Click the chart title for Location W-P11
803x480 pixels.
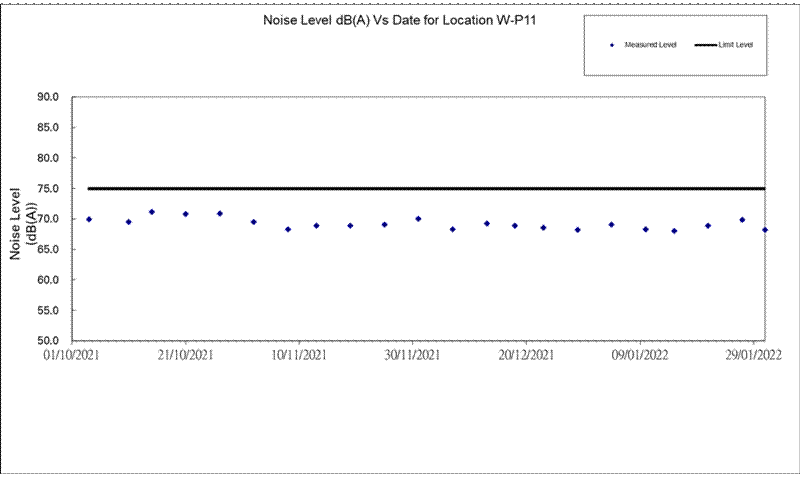tap(401, 19)
